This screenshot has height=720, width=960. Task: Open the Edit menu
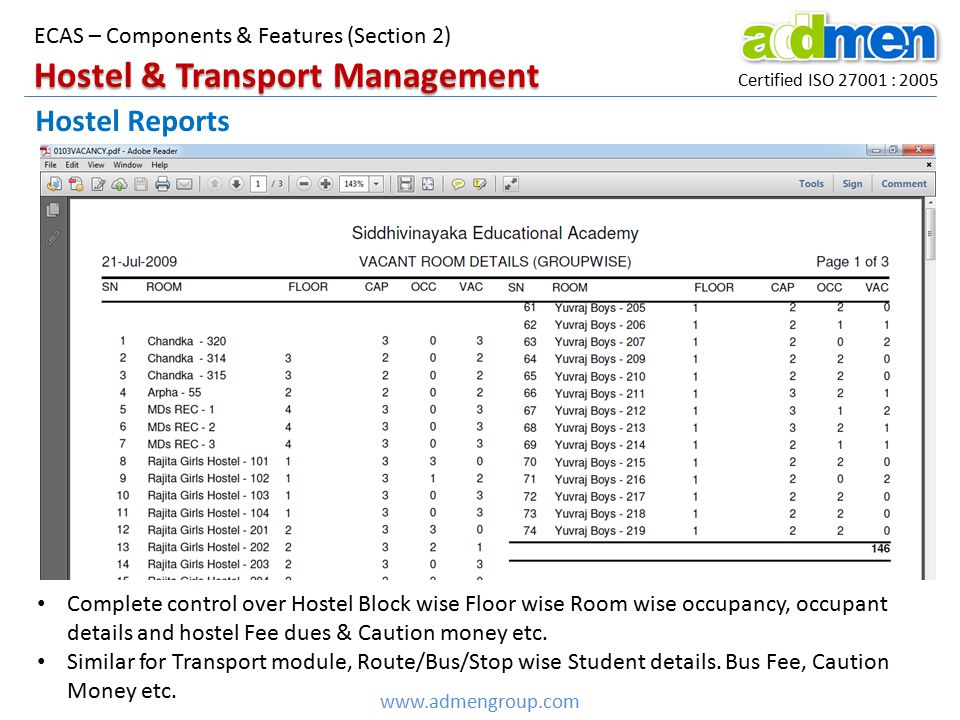(72, 165)
